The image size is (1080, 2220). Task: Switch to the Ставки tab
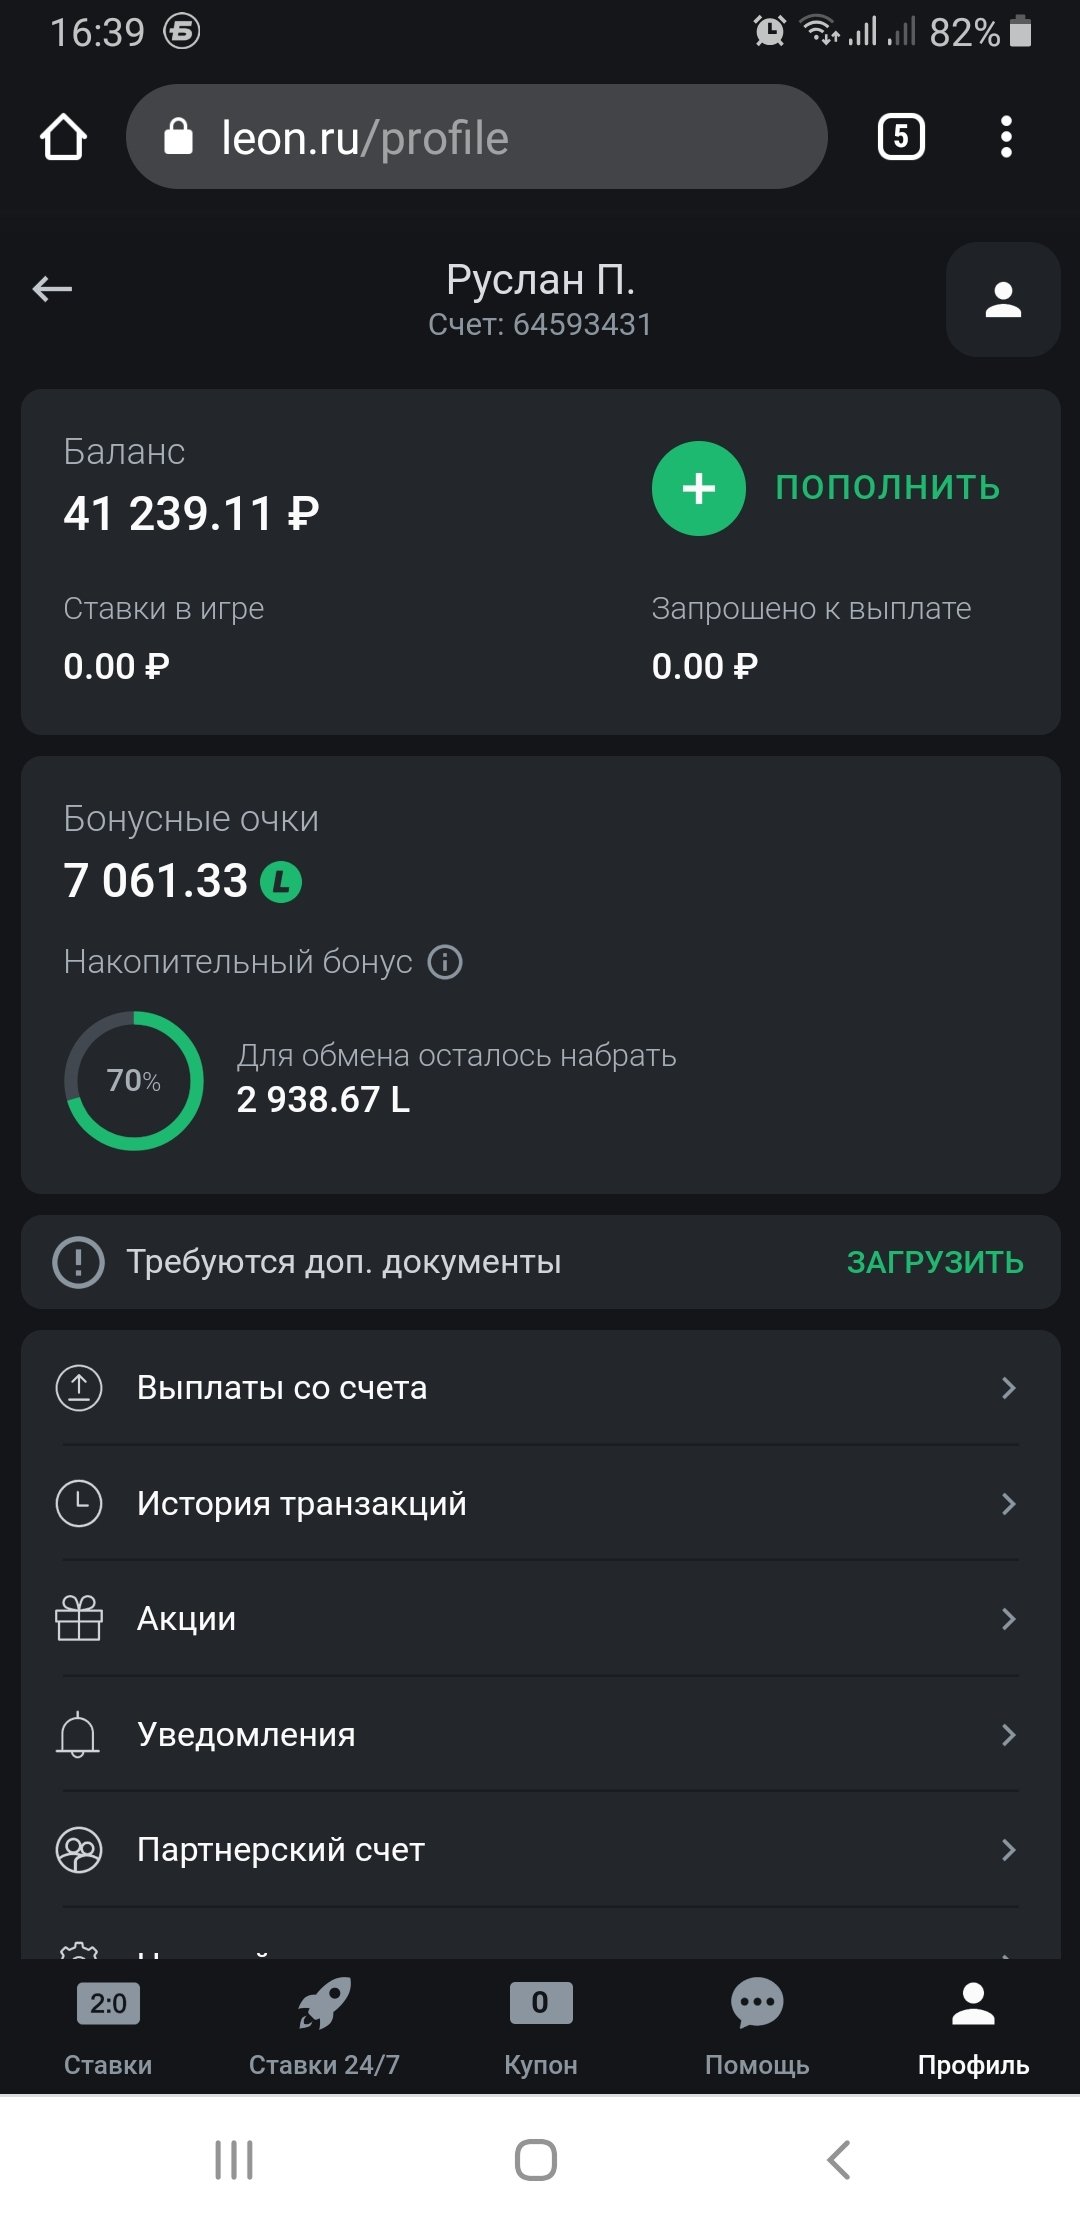pos(108,2024)
